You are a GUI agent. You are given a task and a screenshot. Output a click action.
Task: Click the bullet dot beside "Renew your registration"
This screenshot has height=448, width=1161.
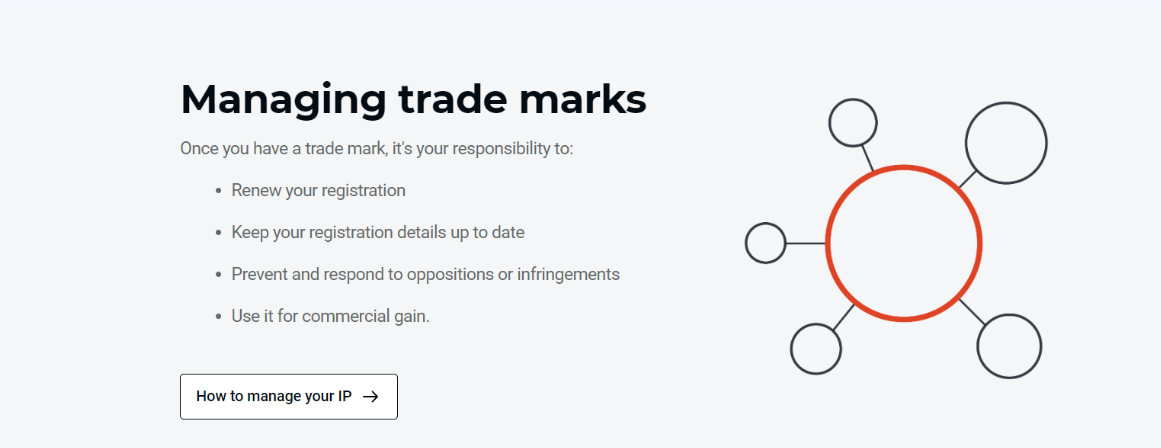click(x=218, y=190)
